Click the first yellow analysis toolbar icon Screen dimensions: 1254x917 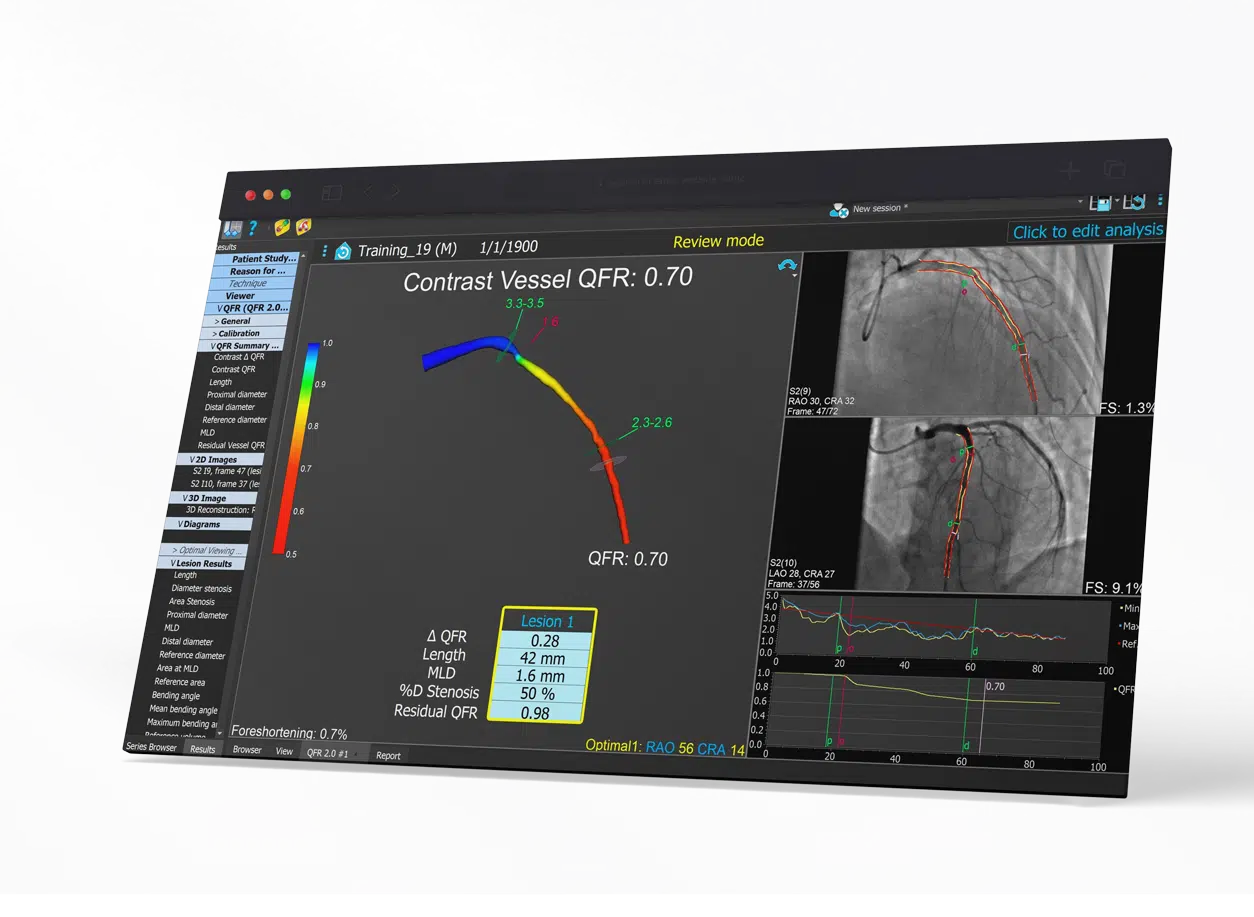click(x=282, y=227)
